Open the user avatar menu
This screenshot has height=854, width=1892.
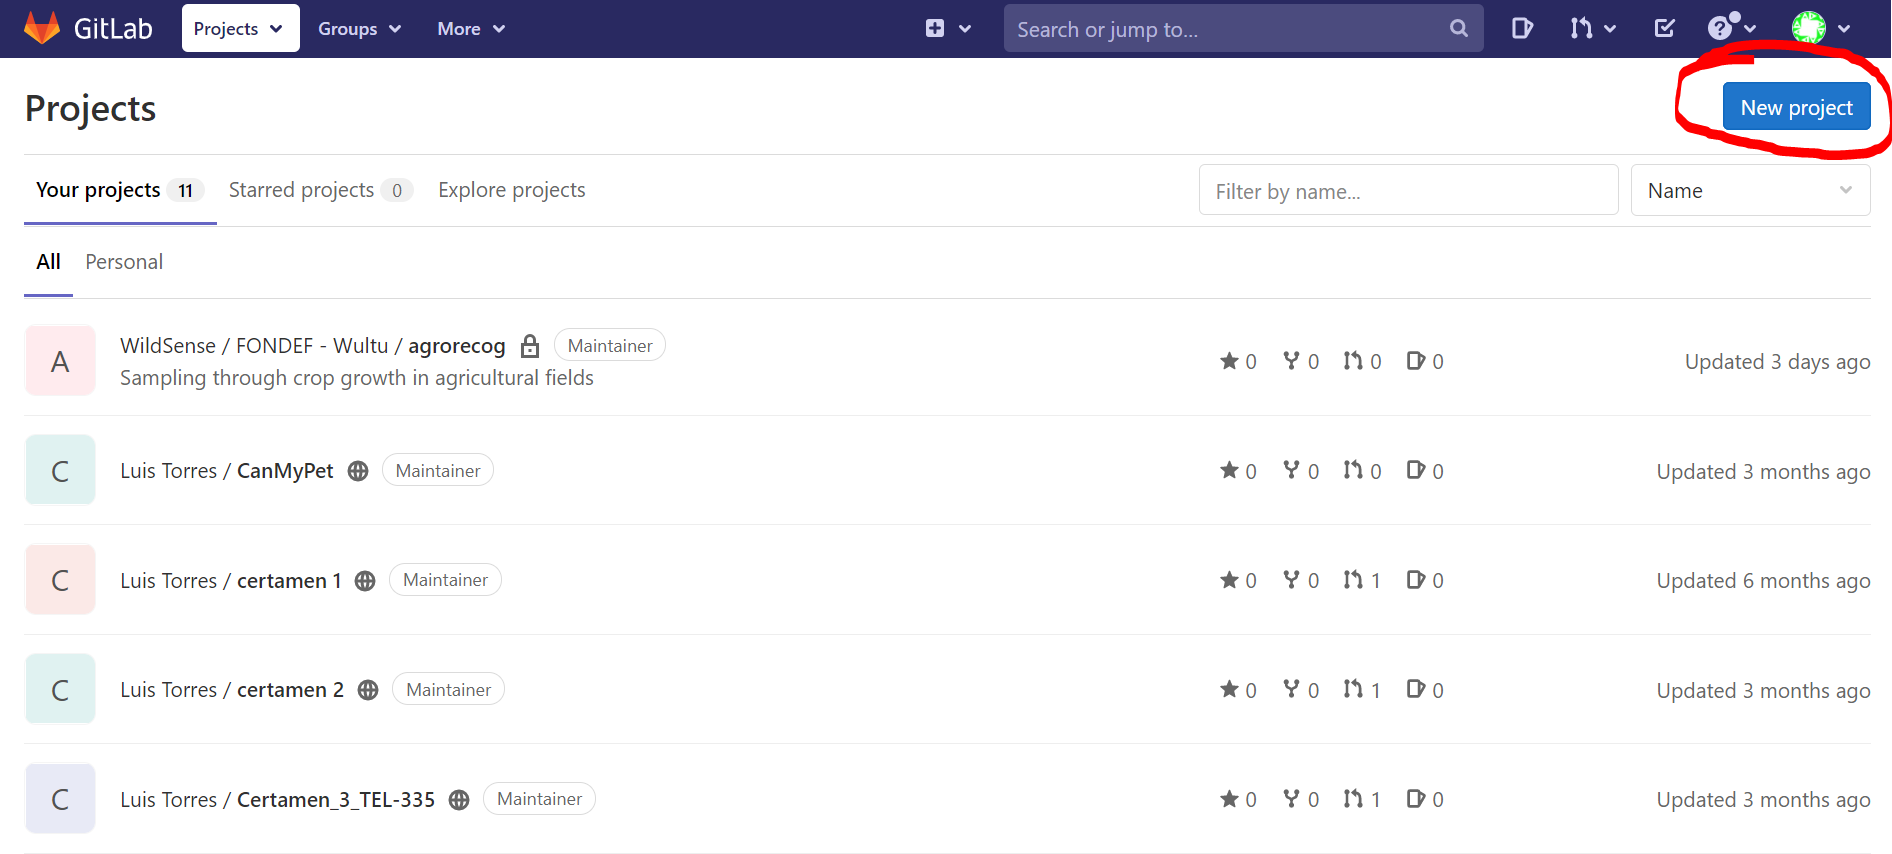1820,28
